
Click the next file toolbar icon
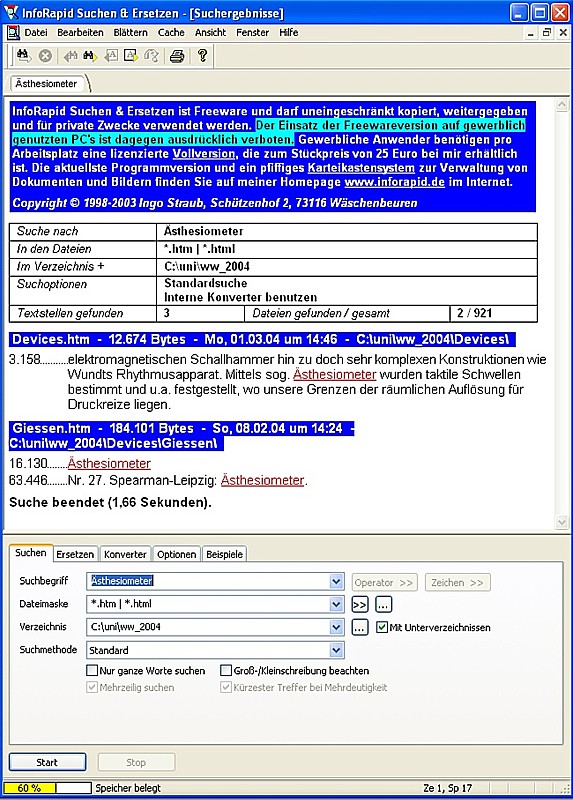pos(131,56)
